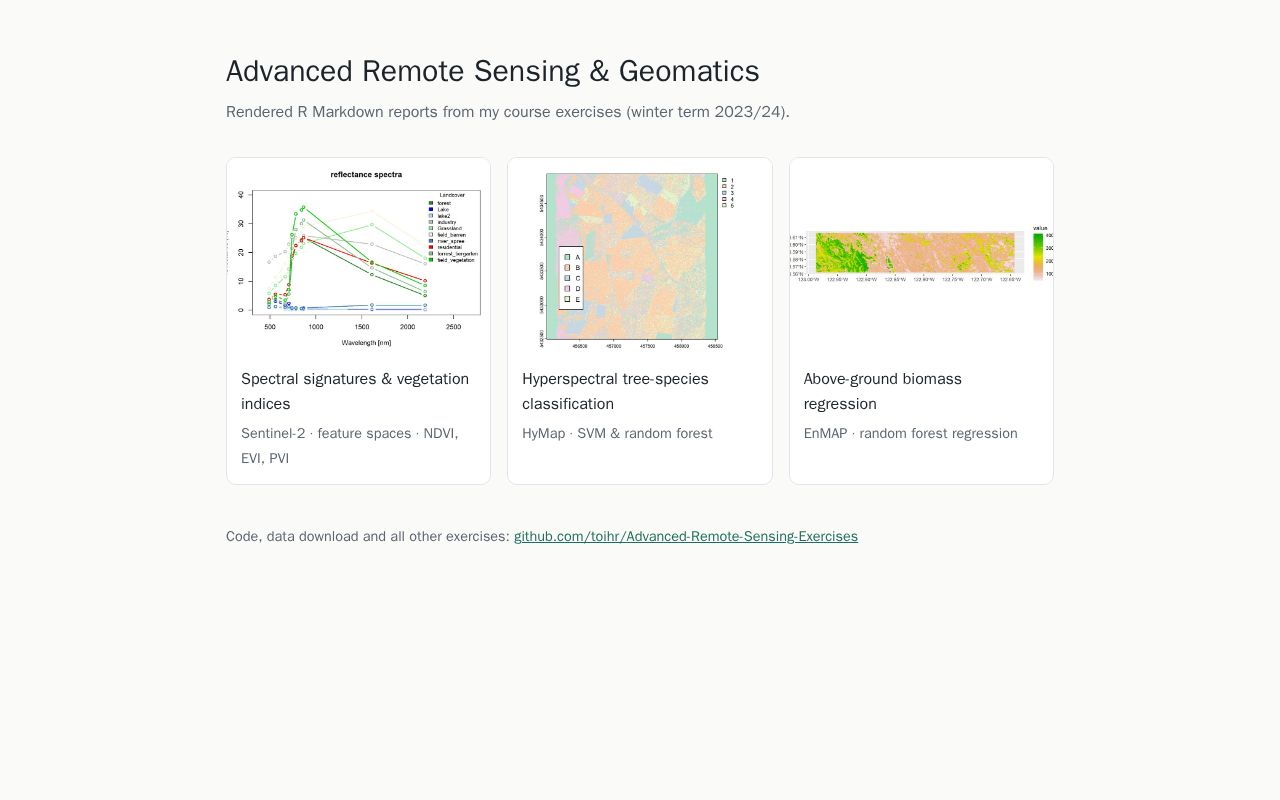Open Spectral signatures & vegetation indices report

(355, 391)
